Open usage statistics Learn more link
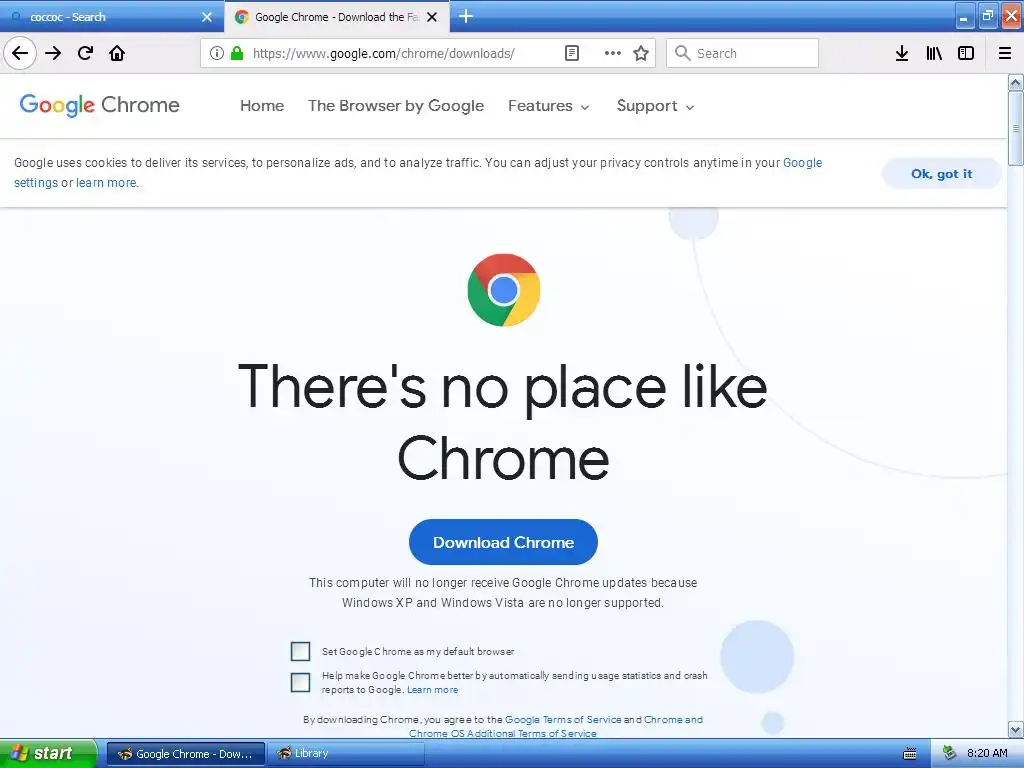Image resolution: width=1024 pixels, height=768 pixels. [432, 690]
